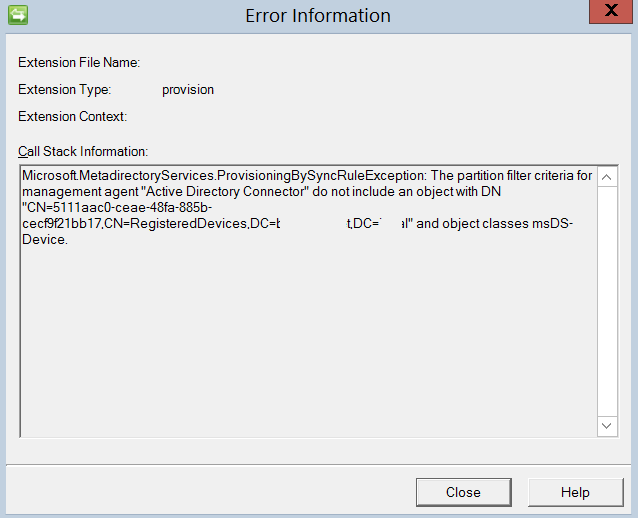Focus the Call Stack Information label
The image size is (638, 518).
coord(83,151)
